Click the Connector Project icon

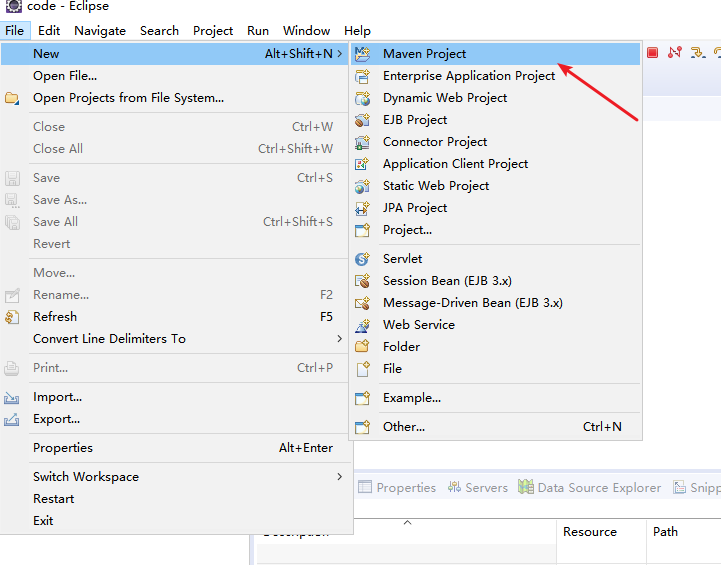tap(362, 142)
